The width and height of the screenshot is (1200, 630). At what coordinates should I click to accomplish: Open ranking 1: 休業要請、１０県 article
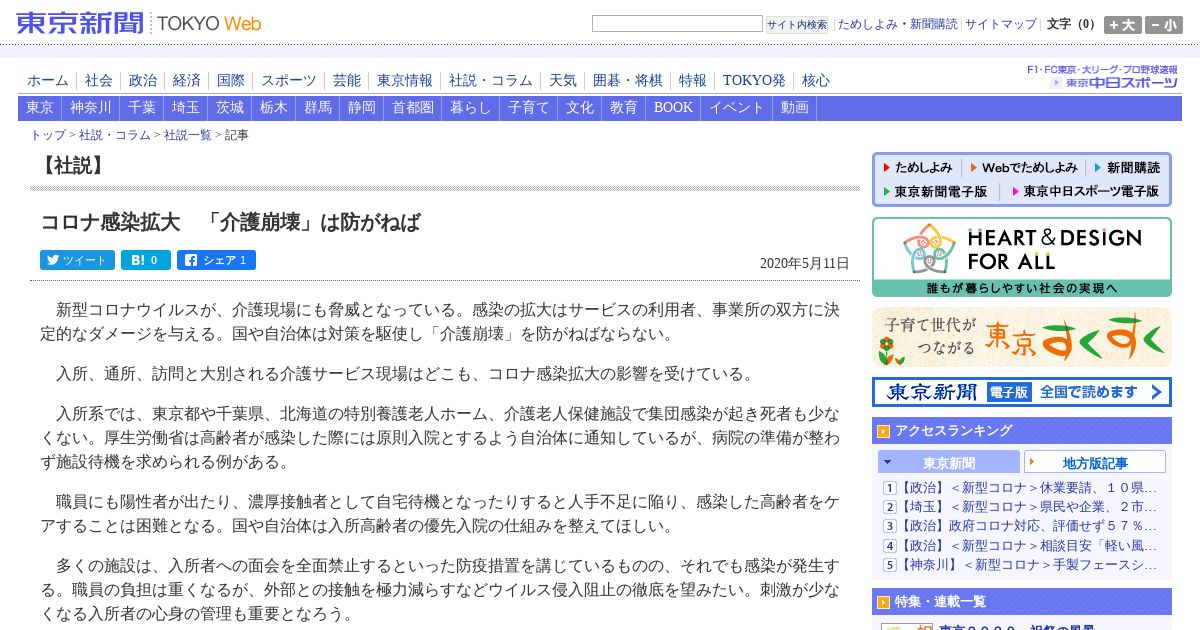click(x=1028, y=488)
